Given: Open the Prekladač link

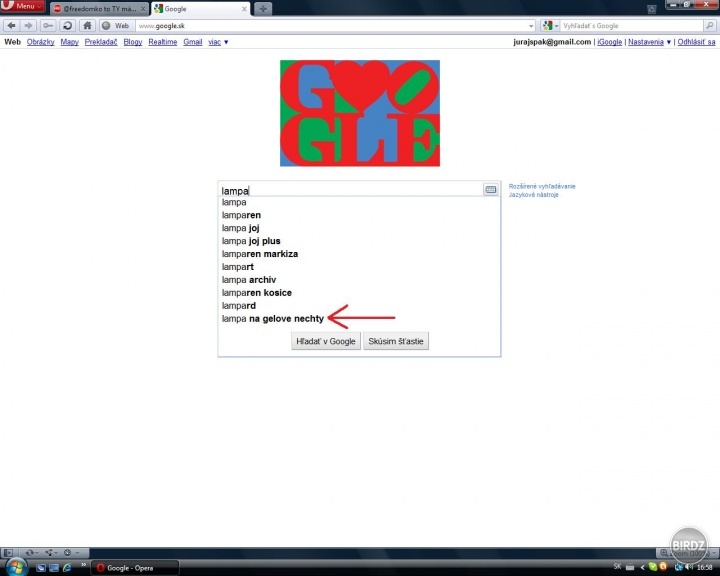Looking at the screenshot, I should pos(101,42).
